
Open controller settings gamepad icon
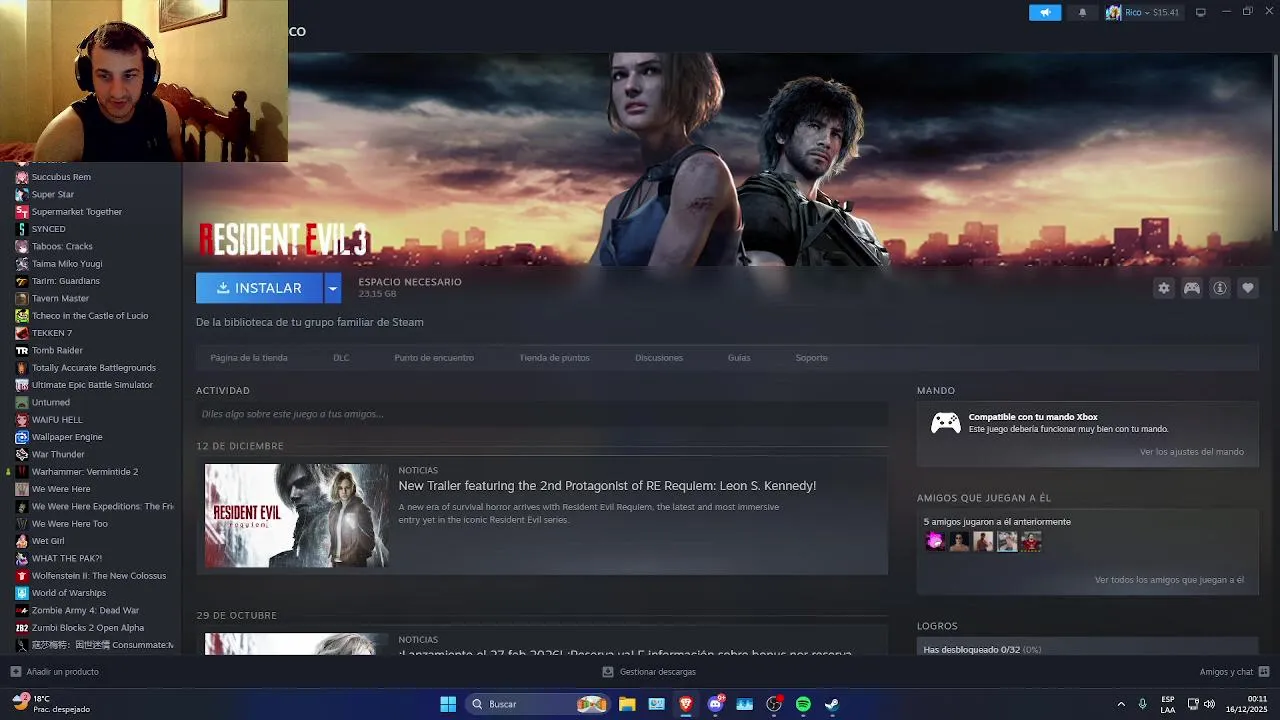(1192, 288)
